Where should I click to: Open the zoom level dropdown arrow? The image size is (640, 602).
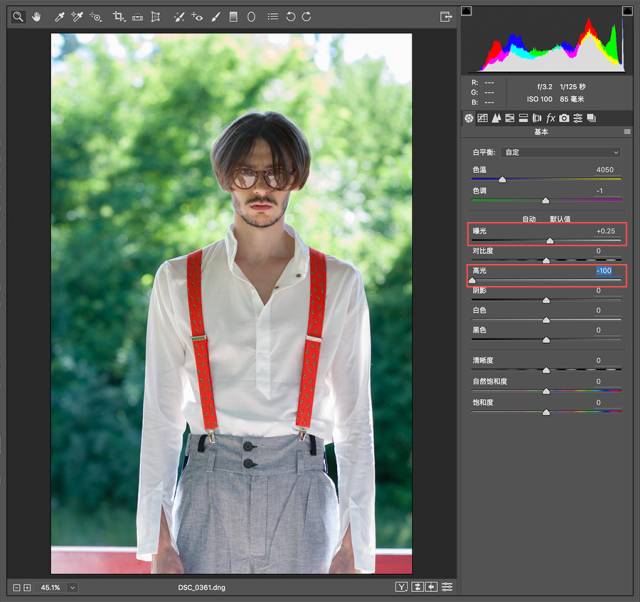[72, 588]
